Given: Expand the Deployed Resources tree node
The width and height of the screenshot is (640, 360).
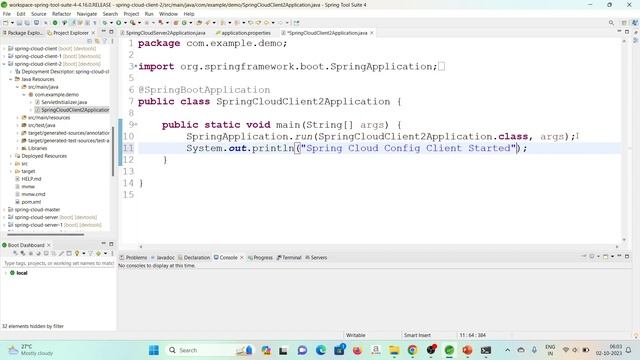Looking at the screenshot, I should (x=11, y=156).
